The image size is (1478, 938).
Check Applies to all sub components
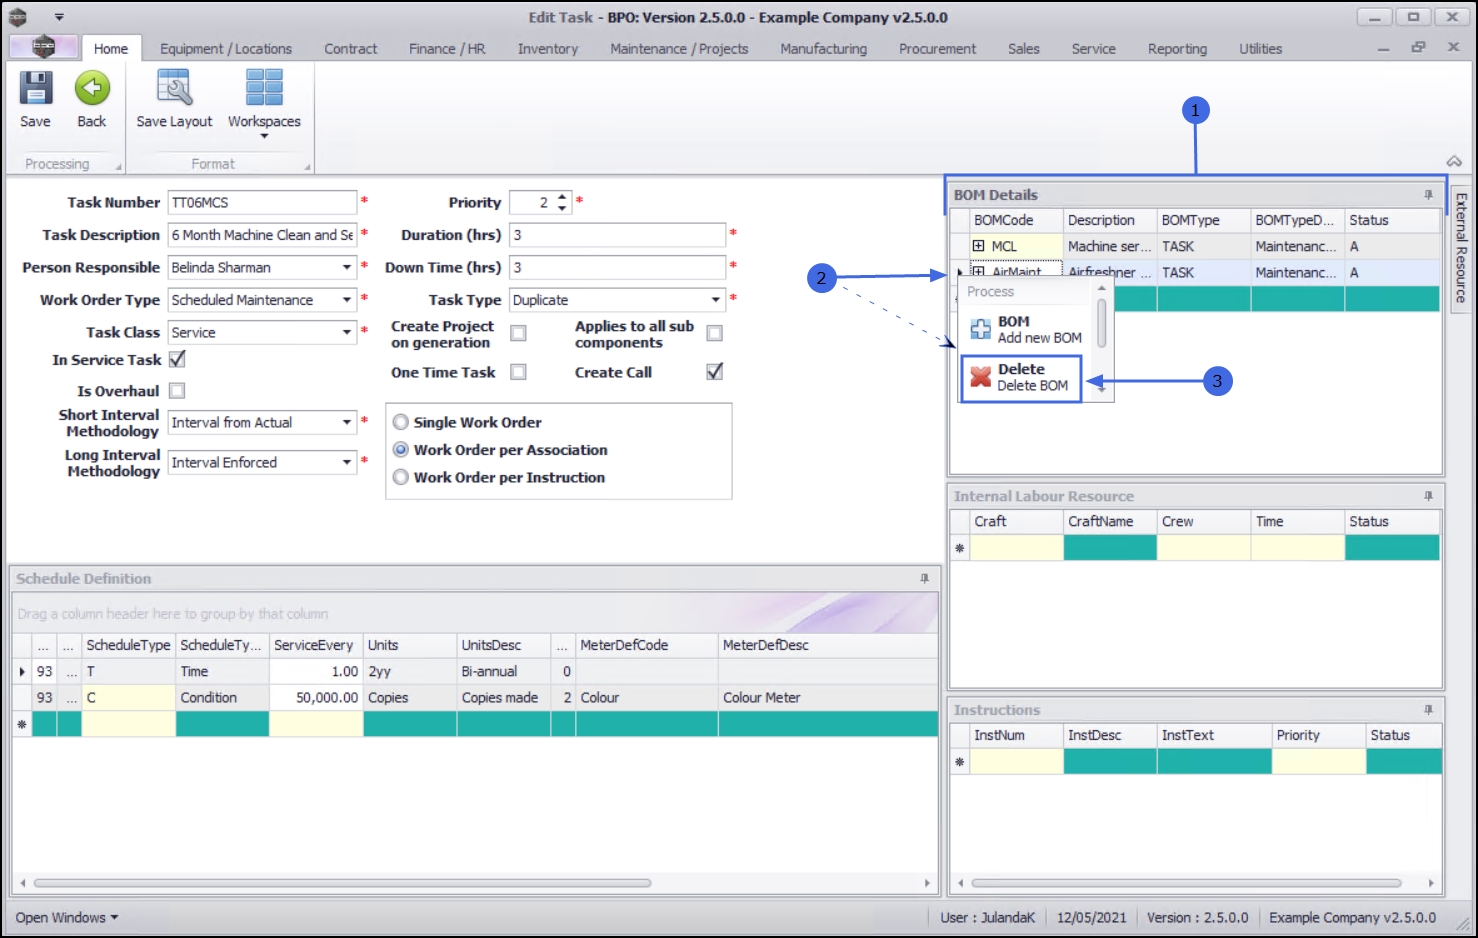click(714, 333)
